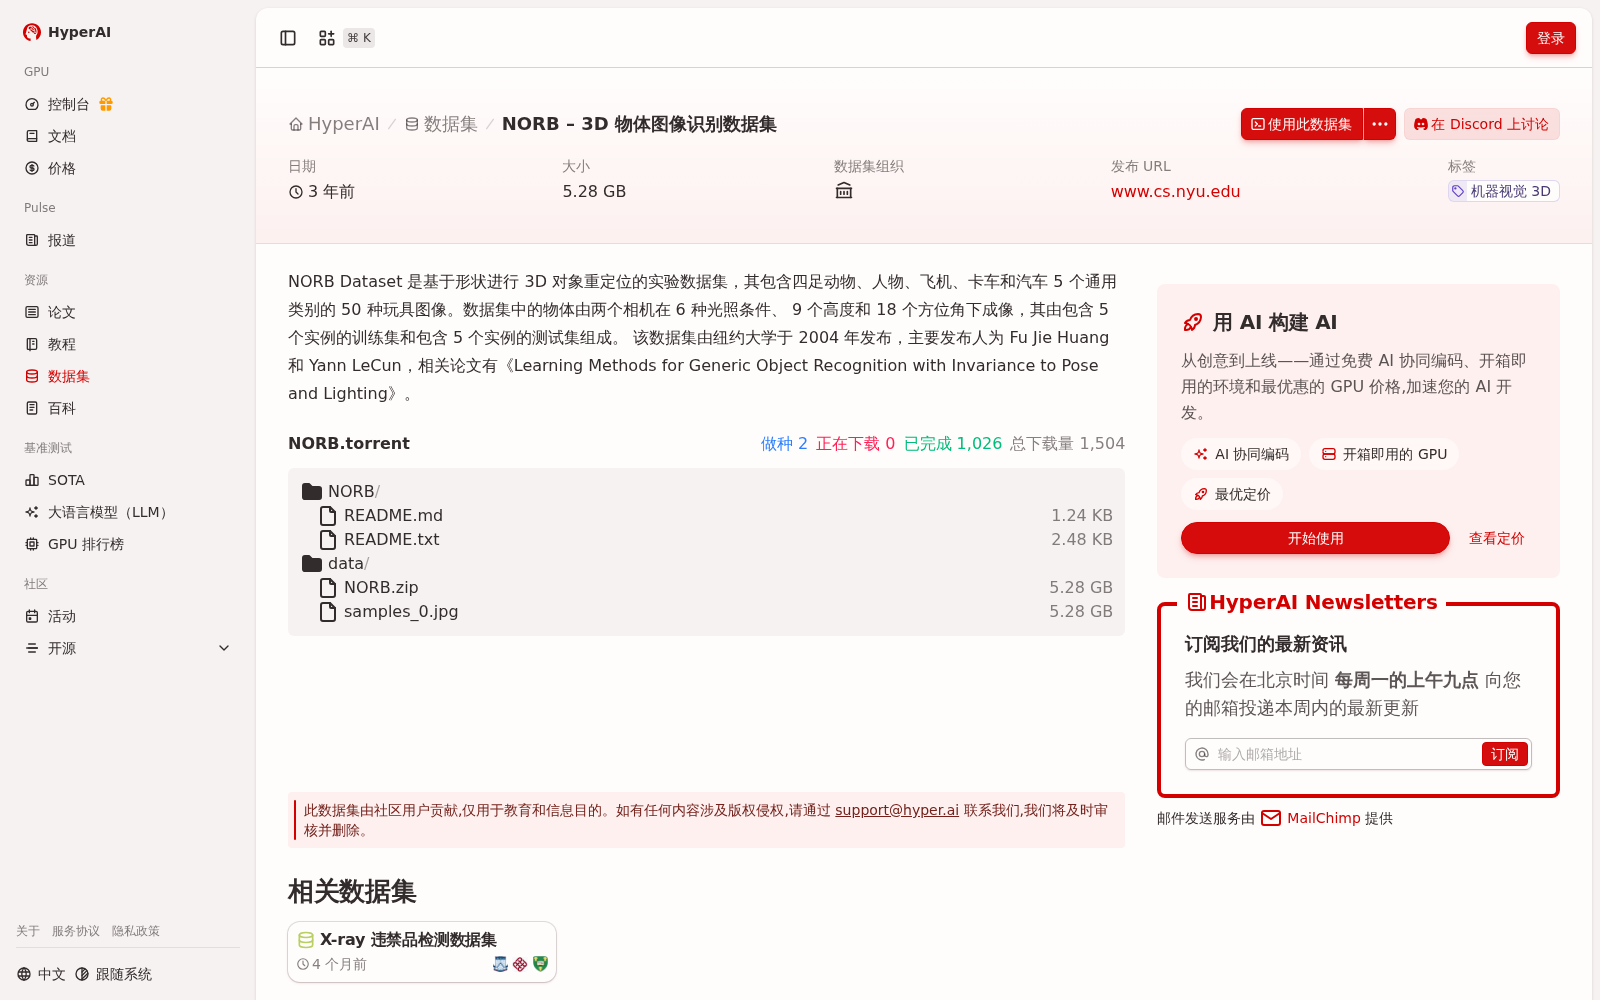Click the data folder icon

312,563
